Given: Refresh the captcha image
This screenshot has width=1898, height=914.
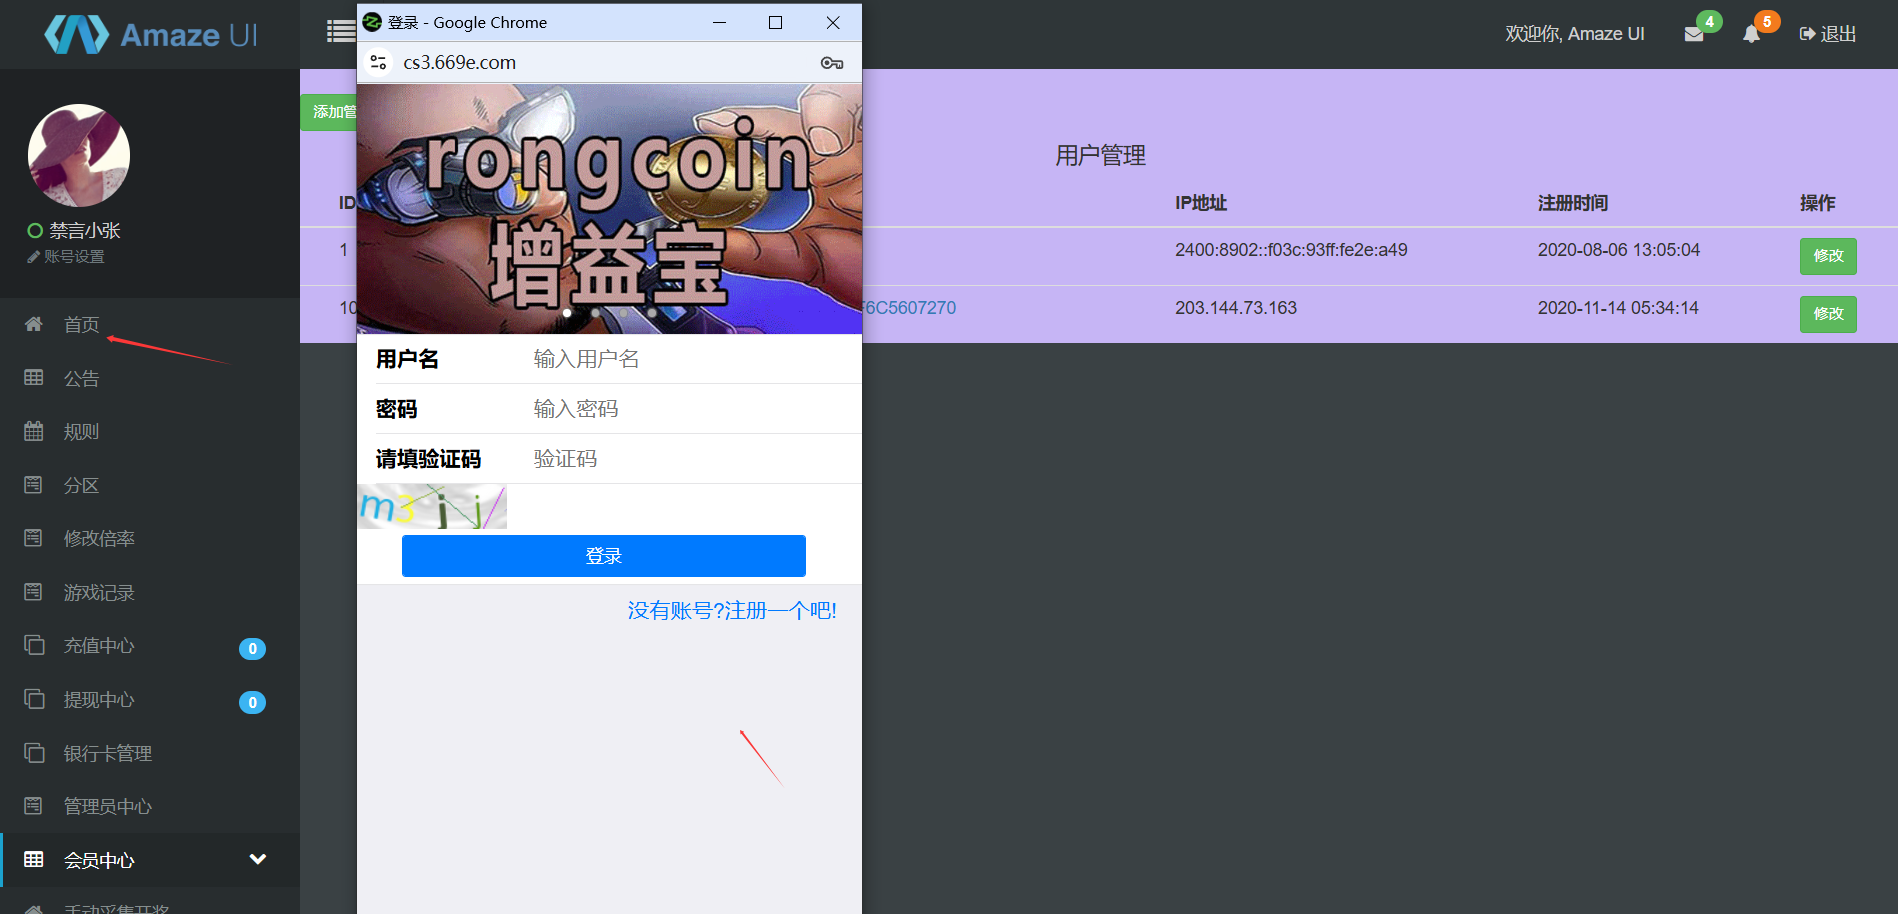Looking at the screenshot, I should point(432,507).
